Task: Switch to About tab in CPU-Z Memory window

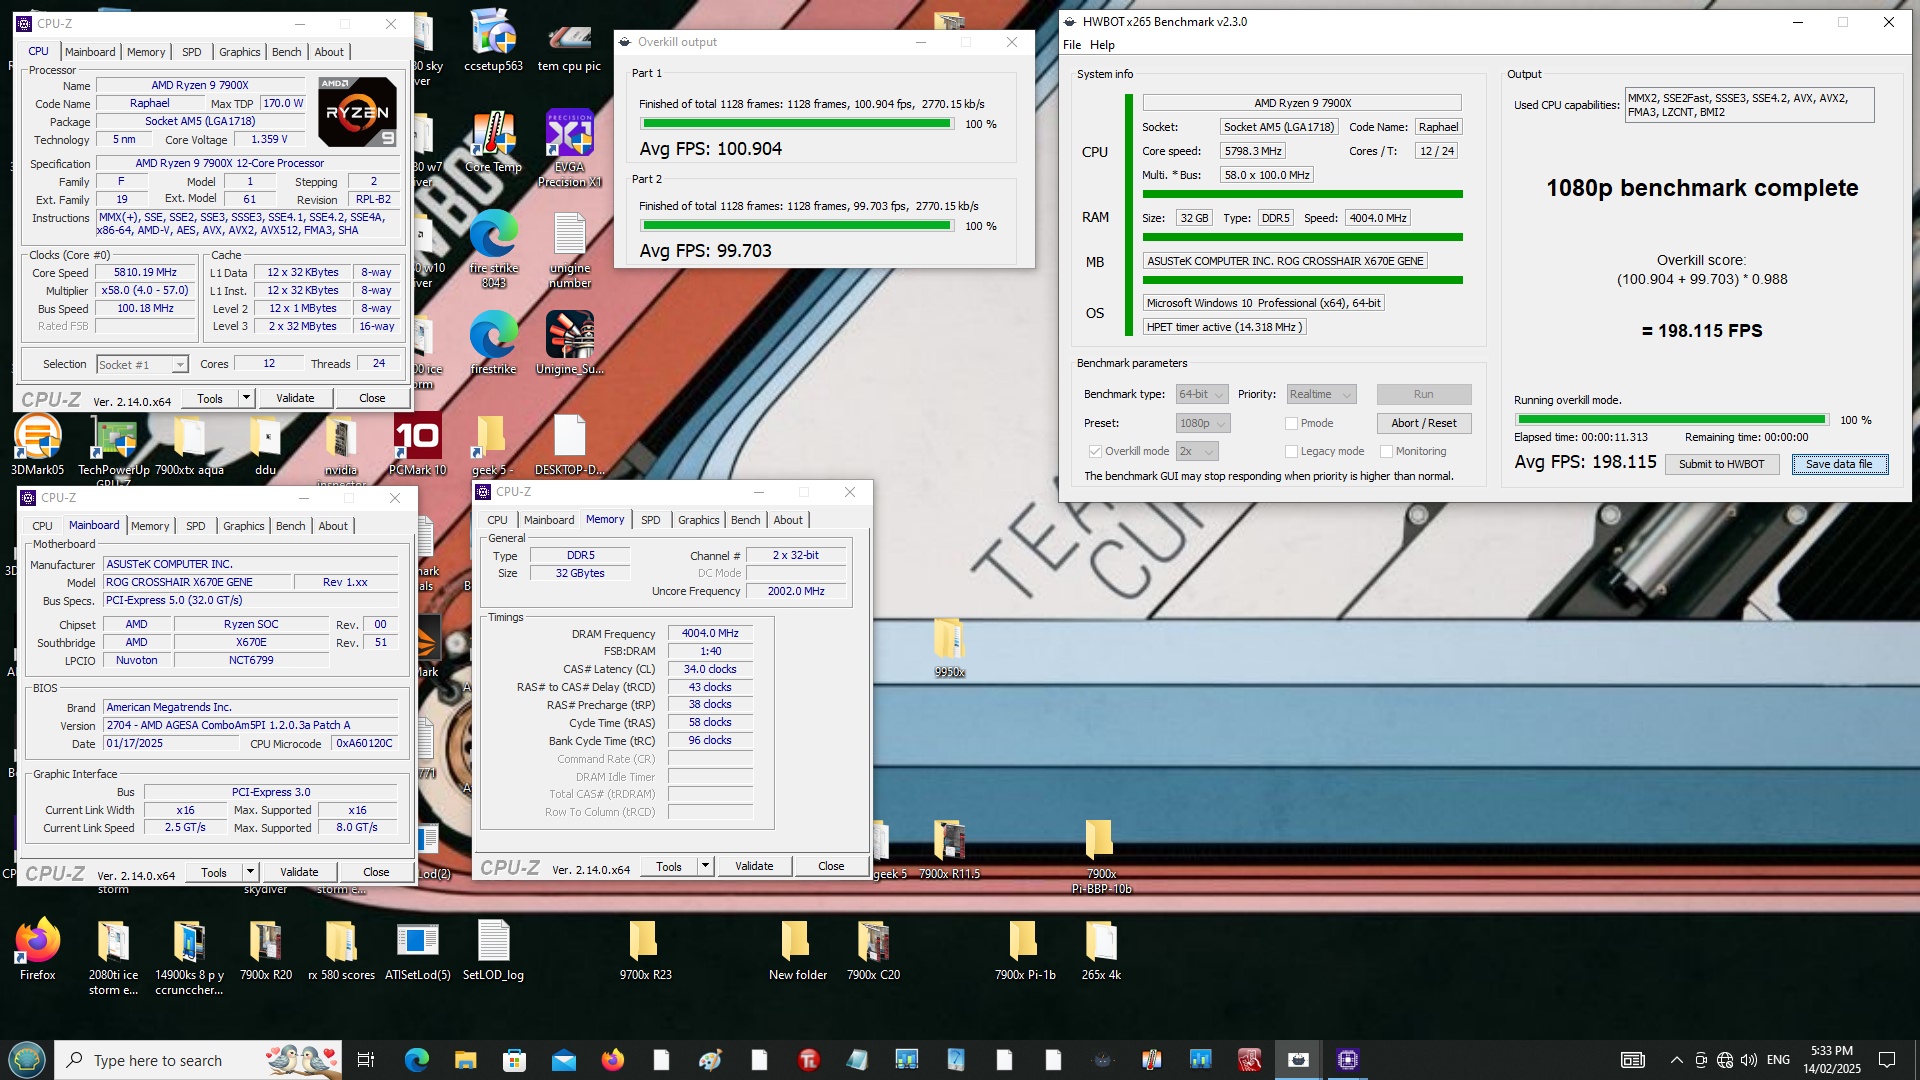Action: click(788, 520)
